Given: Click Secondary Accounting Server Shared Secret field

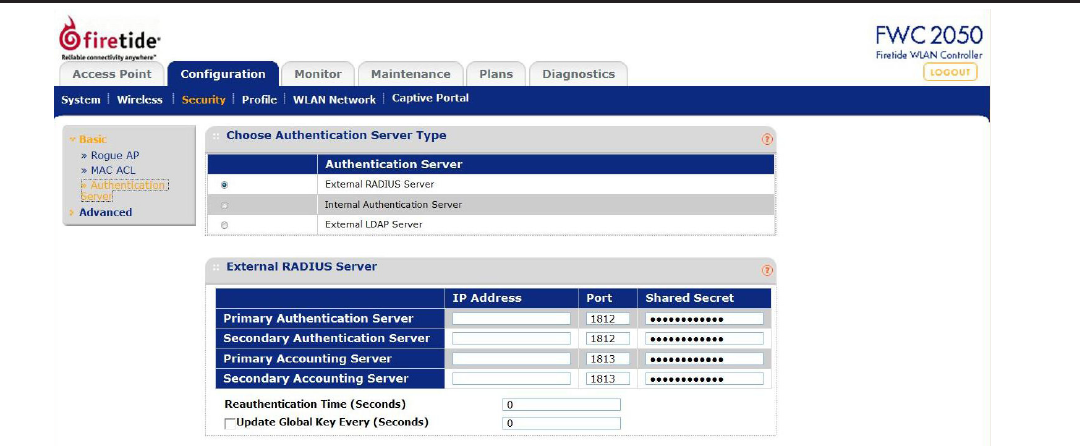Looking at the screenshot, I should (x=705, y=379).
